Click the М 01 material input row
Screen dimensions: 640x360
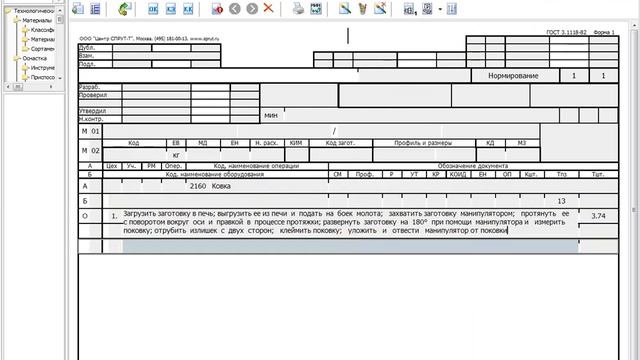pos(321,131)
